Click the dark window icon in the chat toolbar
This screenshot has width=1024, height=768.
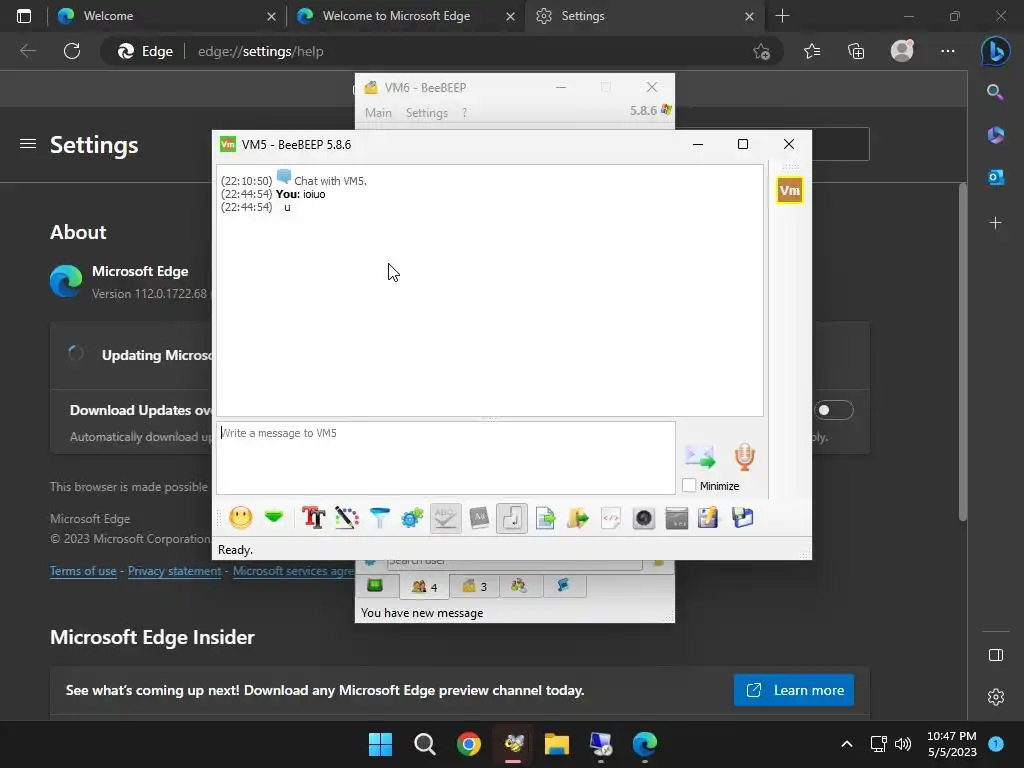[x=677, y=518]
